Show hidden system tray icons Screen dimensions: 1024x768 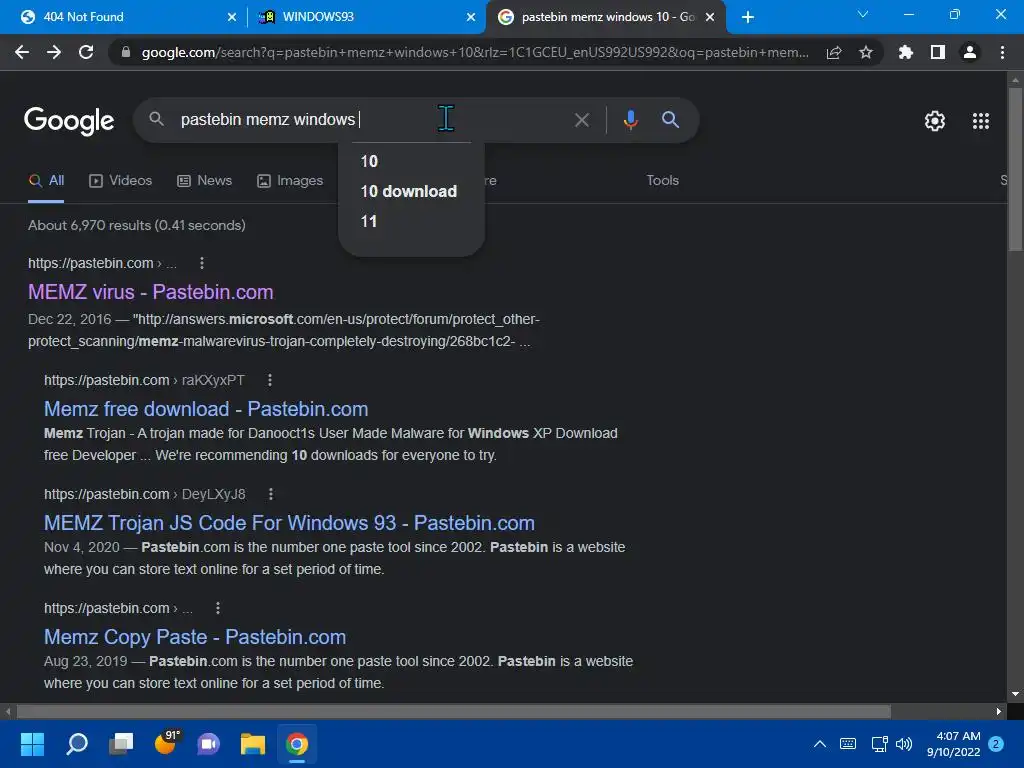(x=820, y=744)
